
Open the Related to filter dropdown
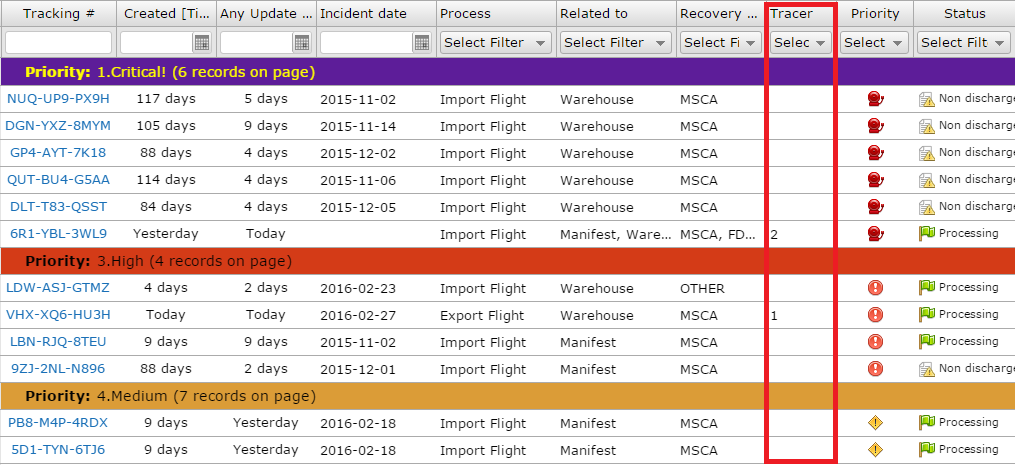(x=615, y=43)
